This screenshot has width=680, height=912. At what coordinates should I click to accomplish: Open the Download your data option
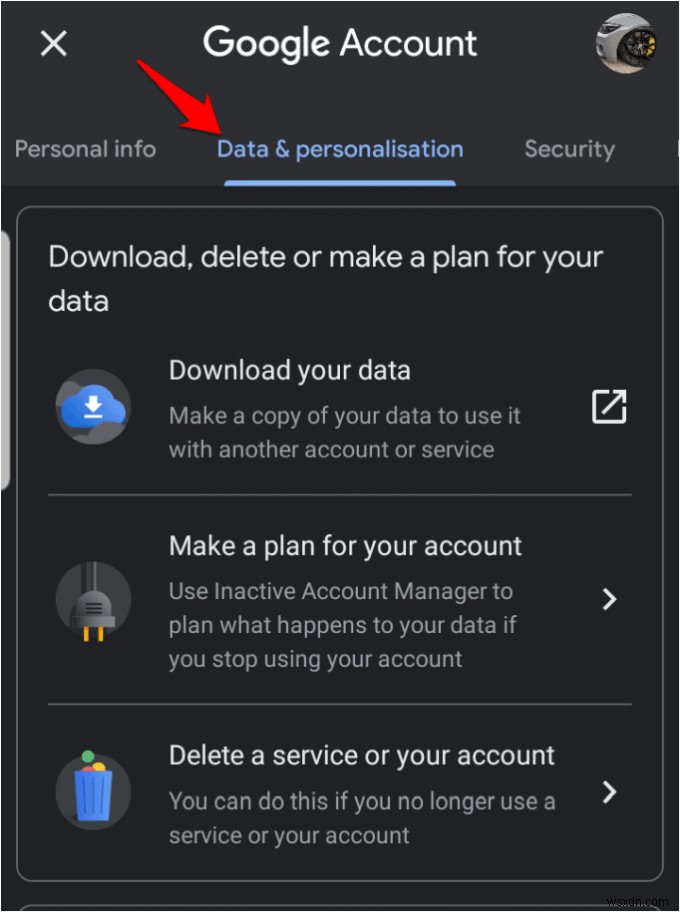[x=290, y=370]
